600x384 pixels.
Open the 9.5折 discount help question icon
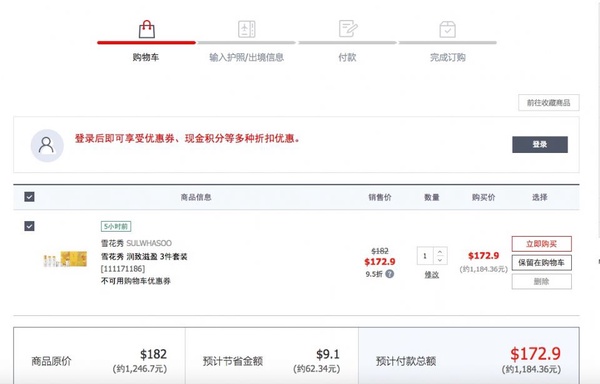point(390,274)
